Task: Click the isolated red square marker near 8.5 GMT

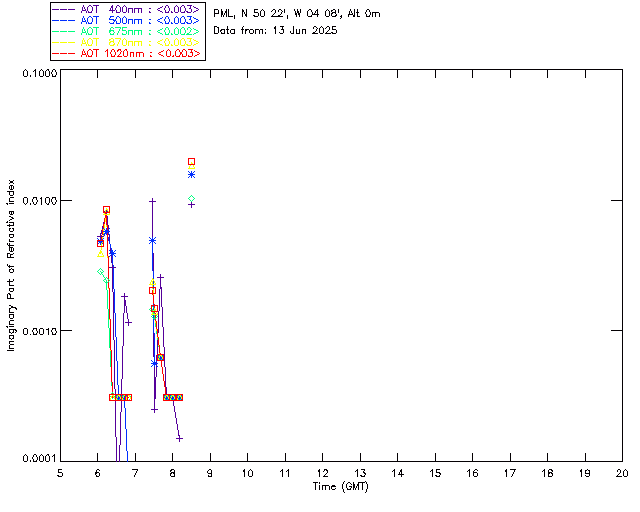Action: tap(191, 162)
